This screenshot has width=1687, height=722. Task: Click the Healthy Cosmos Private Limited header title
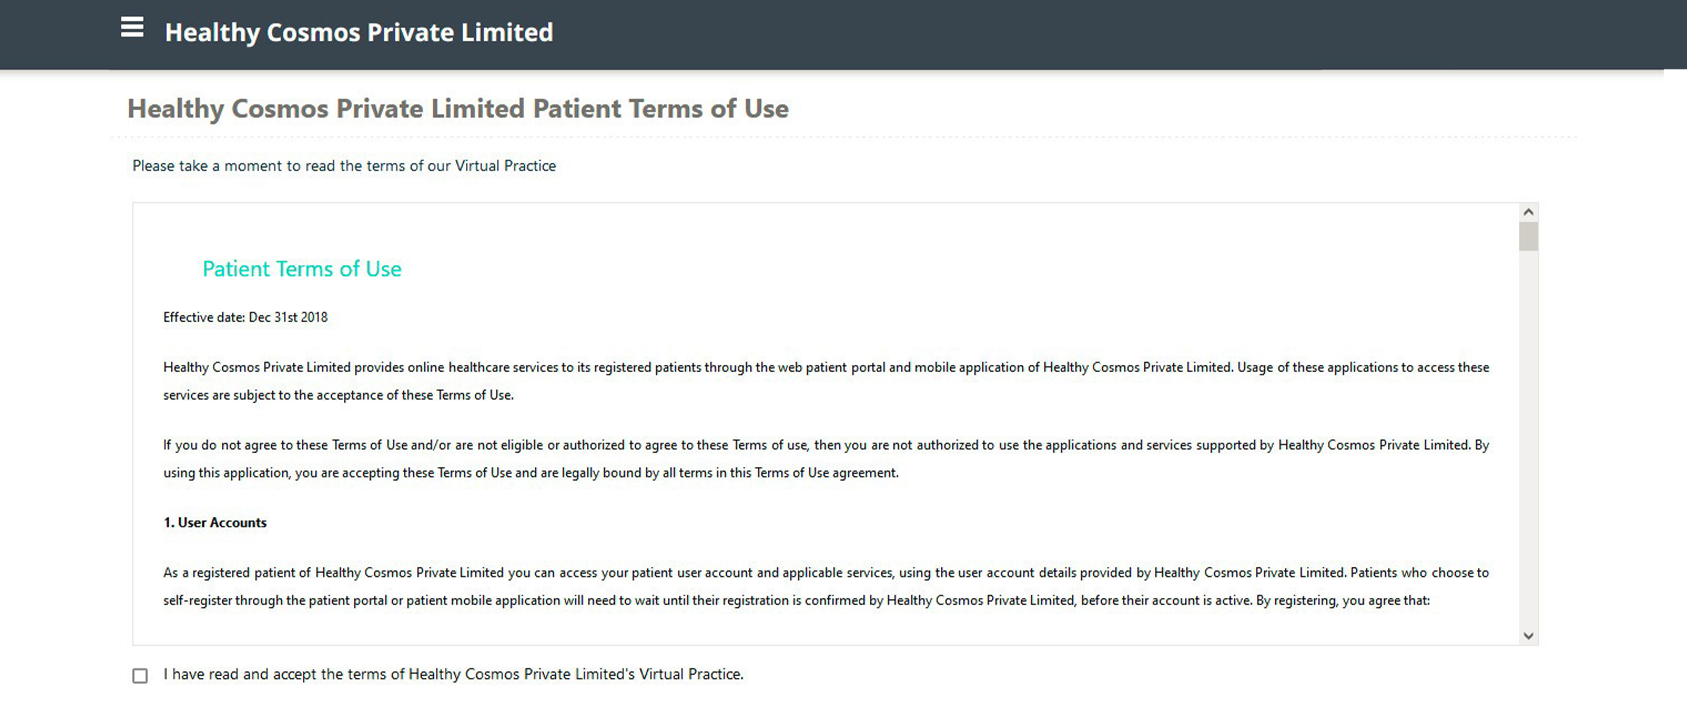click(358, 33)
